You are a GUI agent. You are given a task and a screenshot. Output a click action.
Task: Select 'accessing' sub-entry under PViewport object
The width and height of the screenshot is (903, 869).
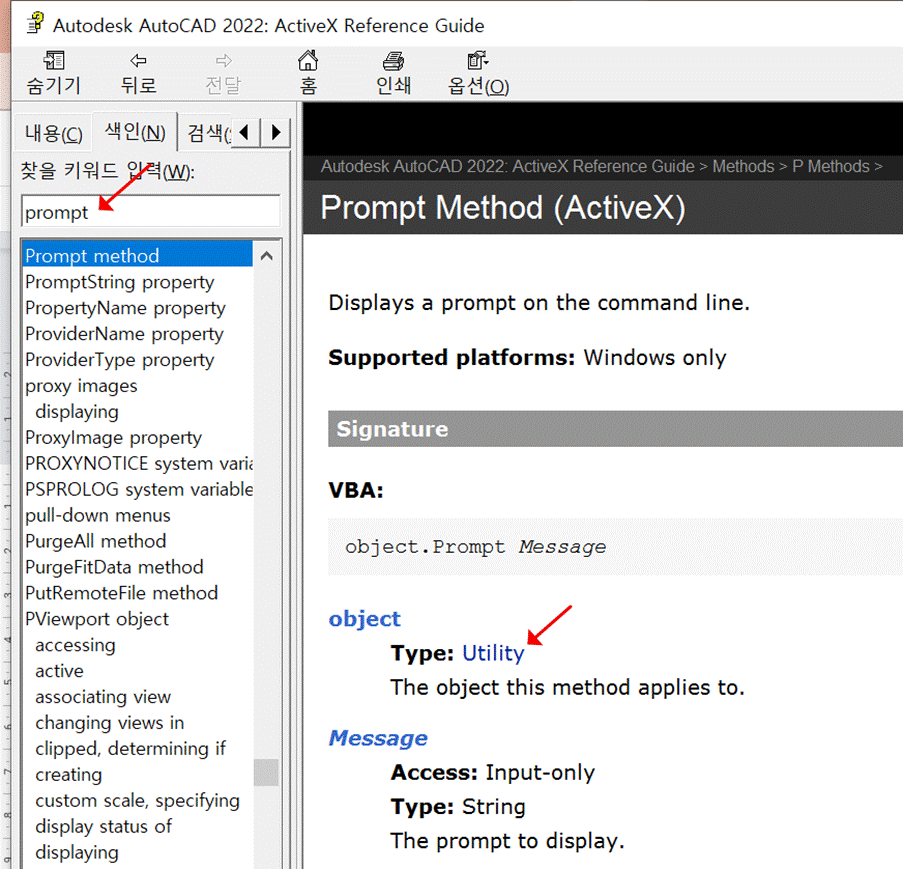click(75, 644)
